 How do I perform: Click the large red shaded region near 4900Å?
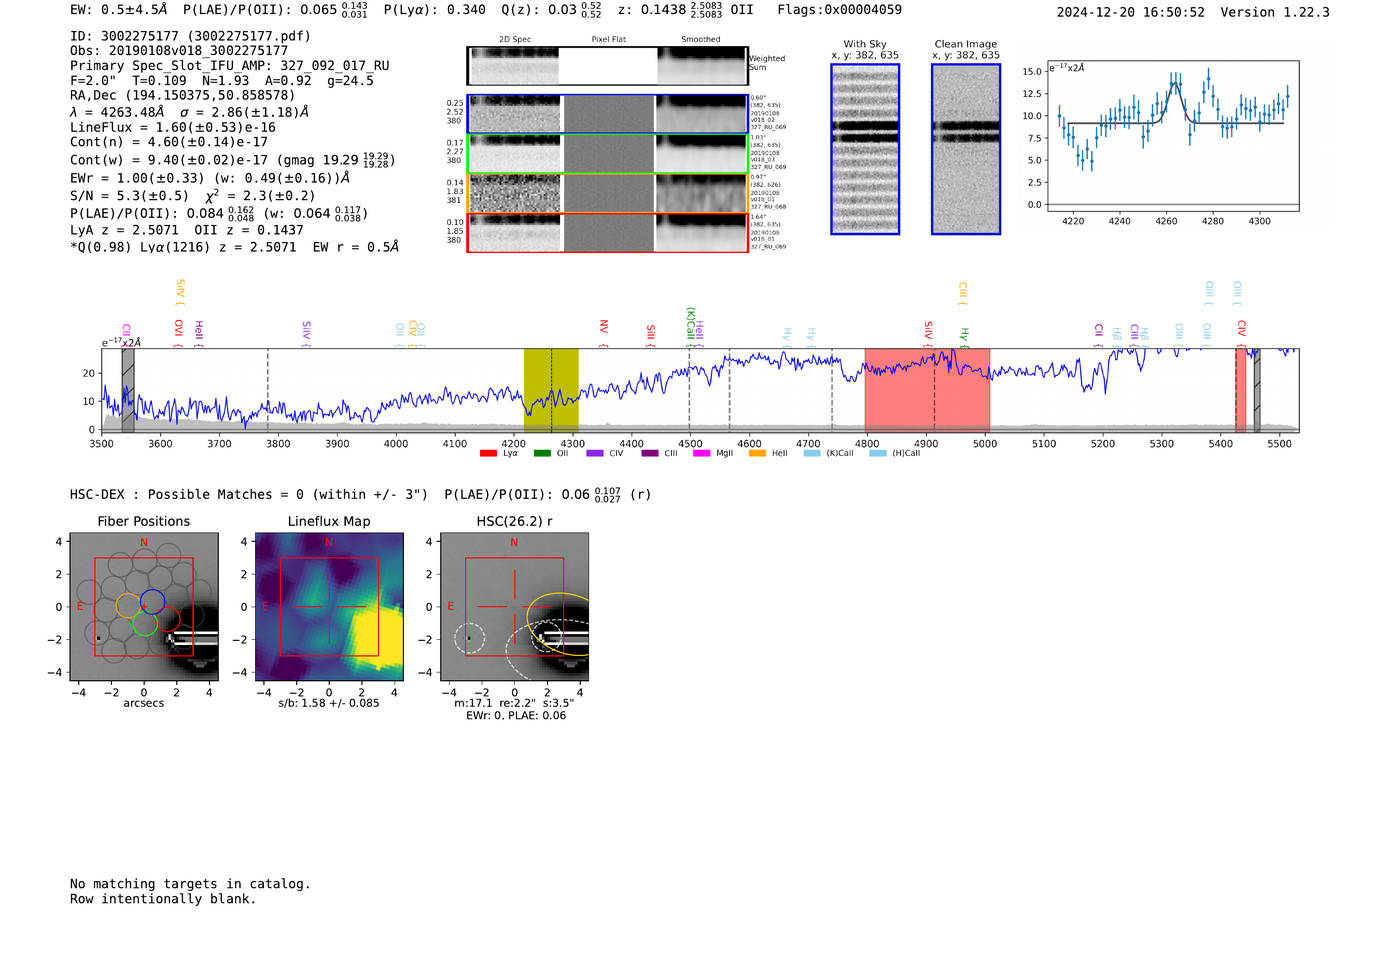[x=927, y=390]
